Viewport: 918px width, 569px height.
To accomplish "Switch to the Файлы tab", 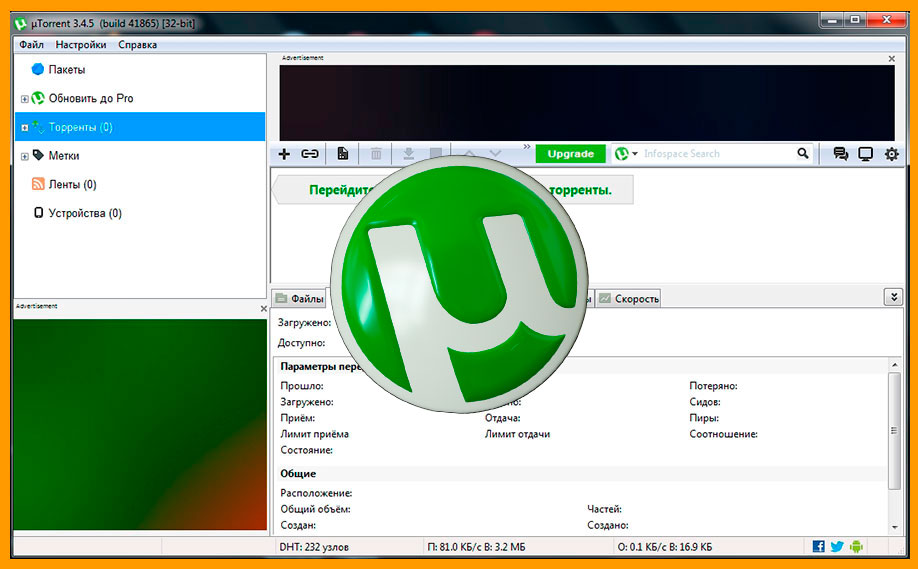I will pyautogui.click(x=300, y=299).
